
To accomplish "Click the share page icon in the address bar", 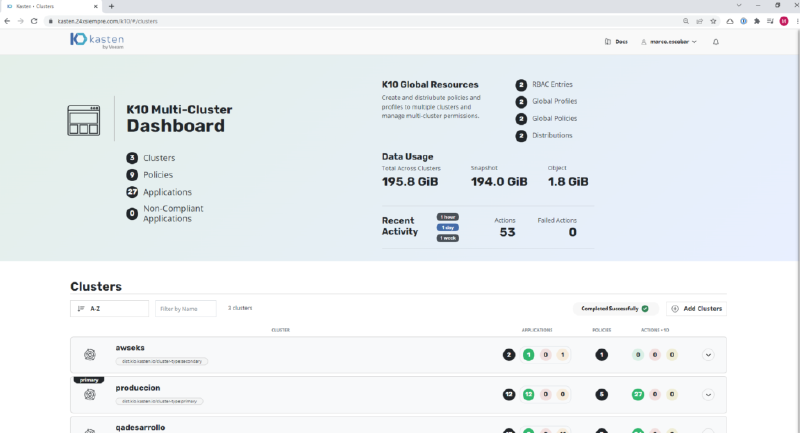I will [699, 21].
